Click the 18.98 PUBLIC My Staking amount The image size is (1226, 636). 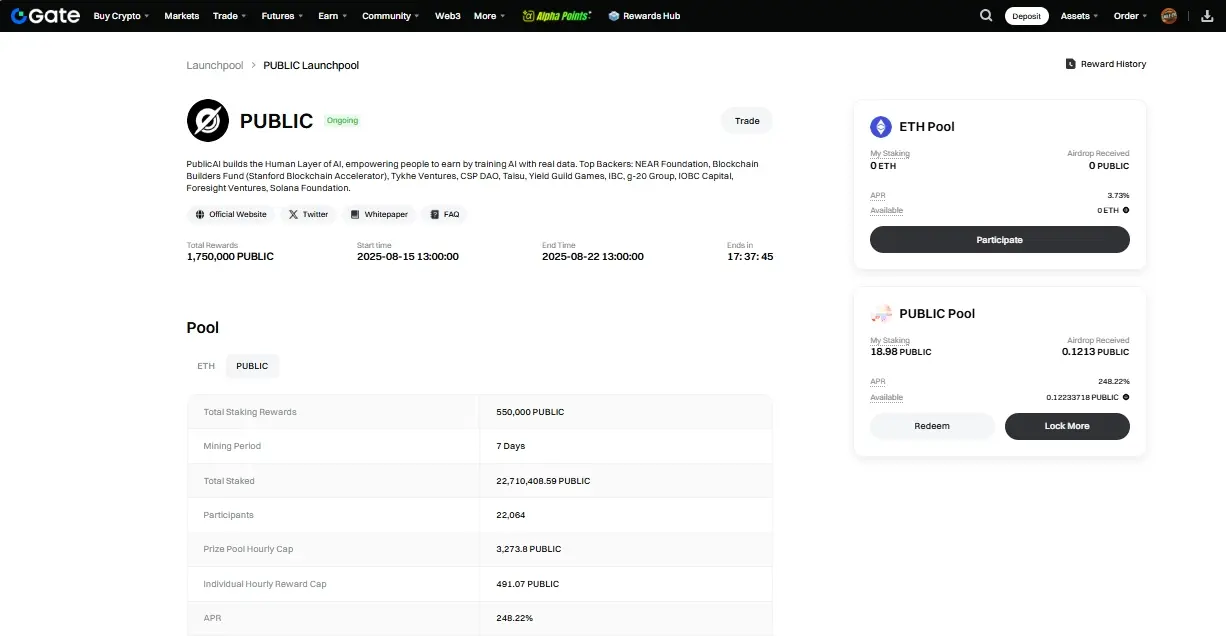tap(901, 352)
